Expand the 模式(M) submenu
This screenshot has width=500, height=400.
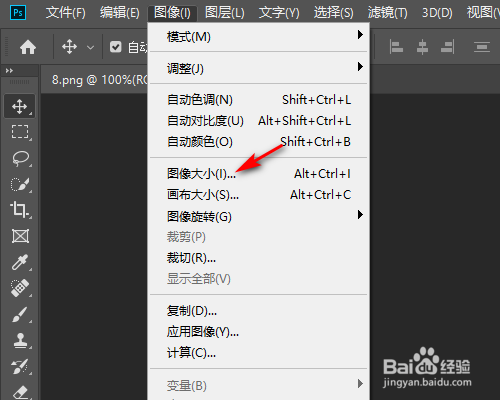tap(258, 36)
